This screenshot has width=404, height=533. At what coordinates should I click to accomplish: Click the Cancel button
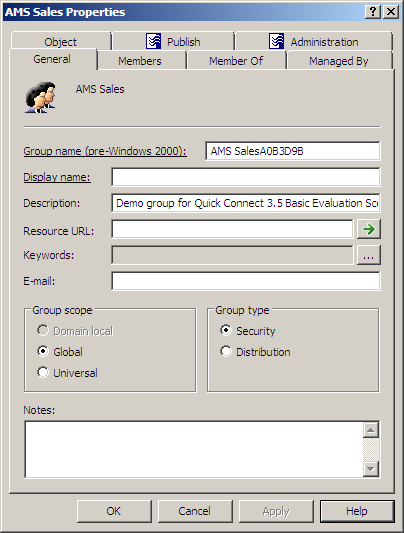tap(195, 511)
